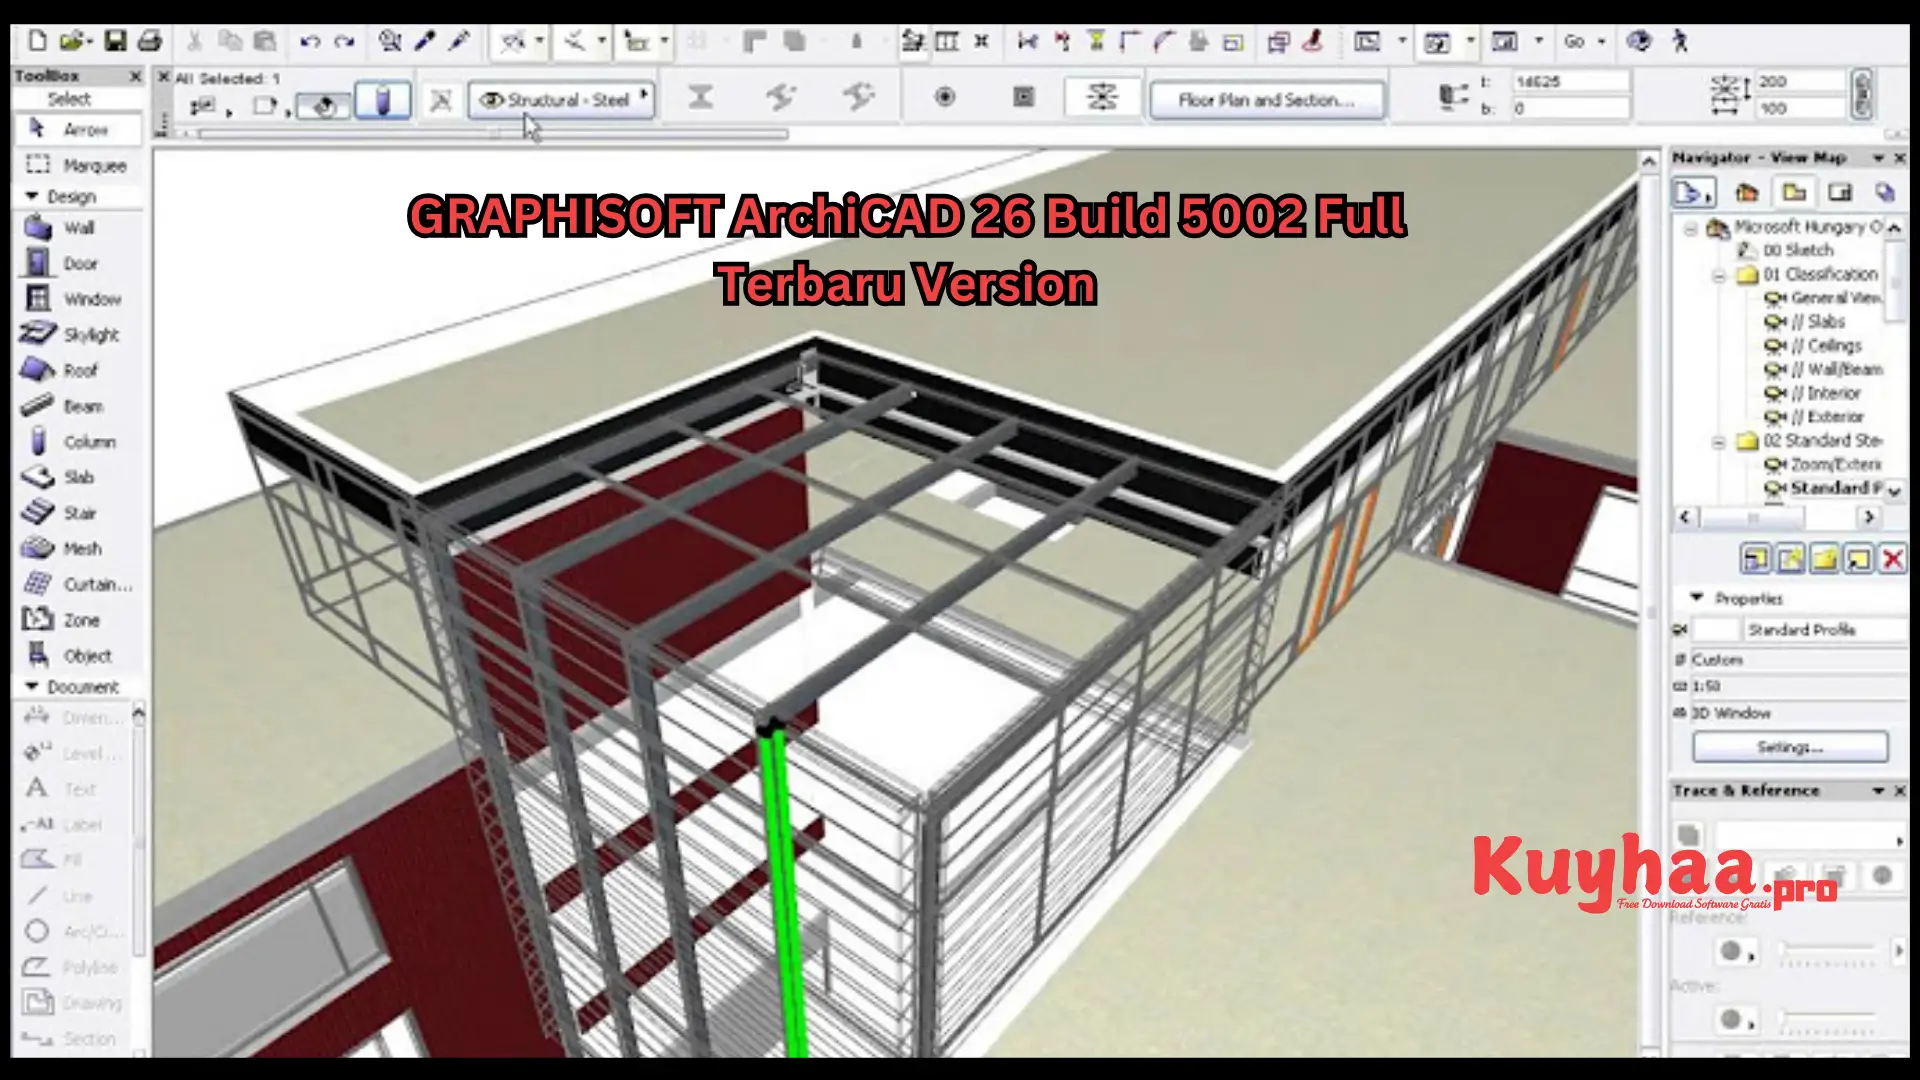1920x1080 pixels.
Task: Pick the Skylight tool
Action: click(x=78, y=335)
